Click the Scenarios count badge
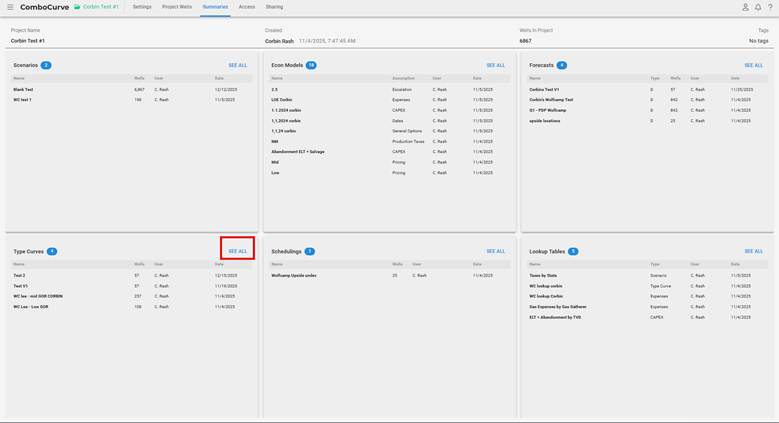Viewport: 779px width, 423px height. point(46,65)
